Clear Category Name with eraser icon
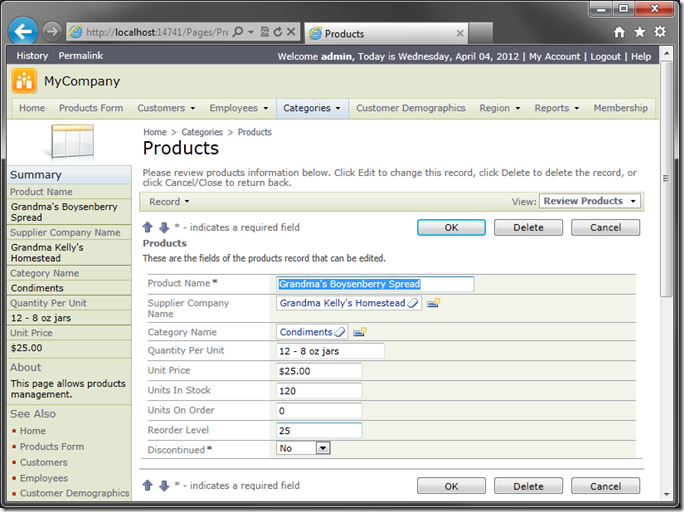The image size is (684, 512). 340,332
